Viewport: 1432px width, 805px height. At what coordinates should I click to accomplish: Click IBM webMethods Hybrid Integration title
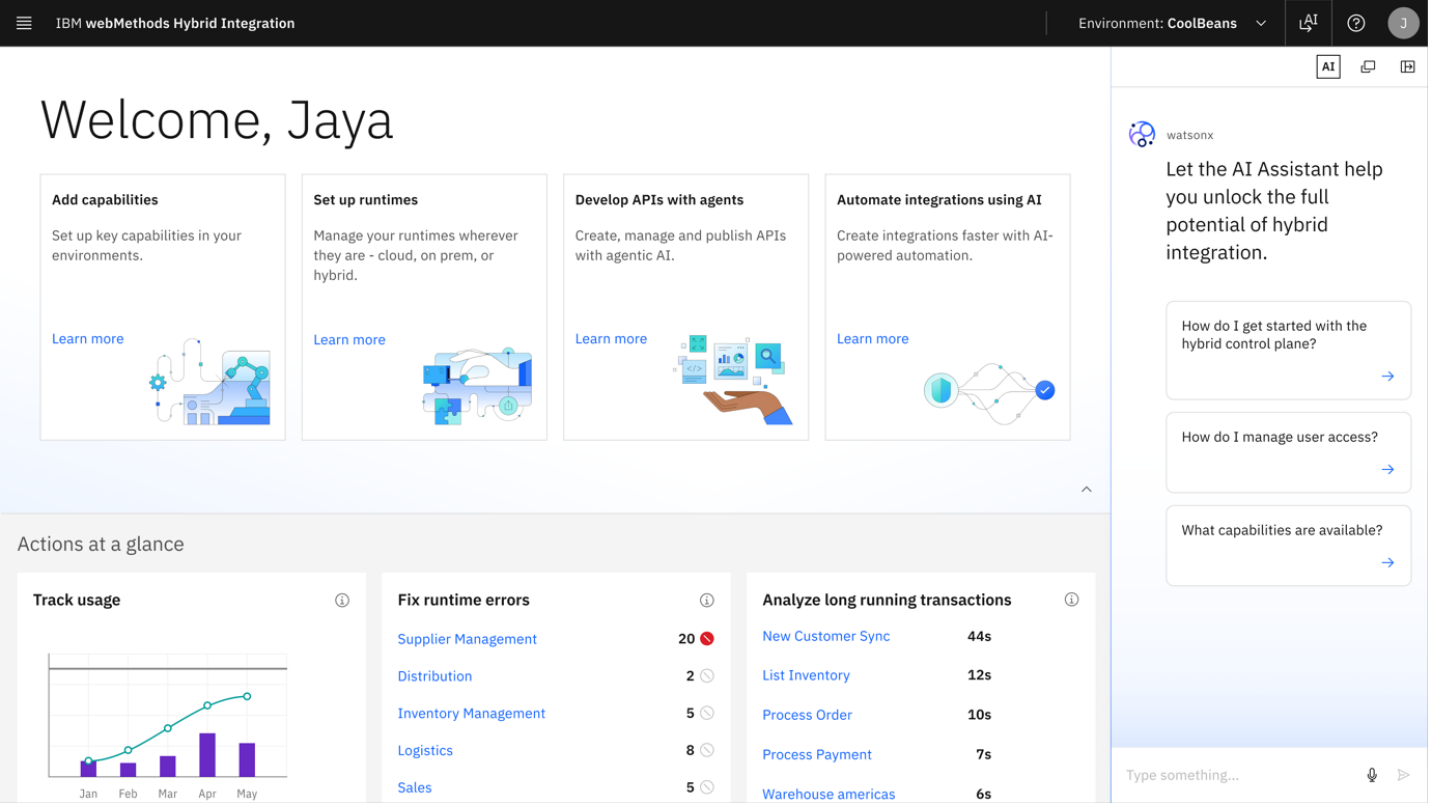pos(175,23)
